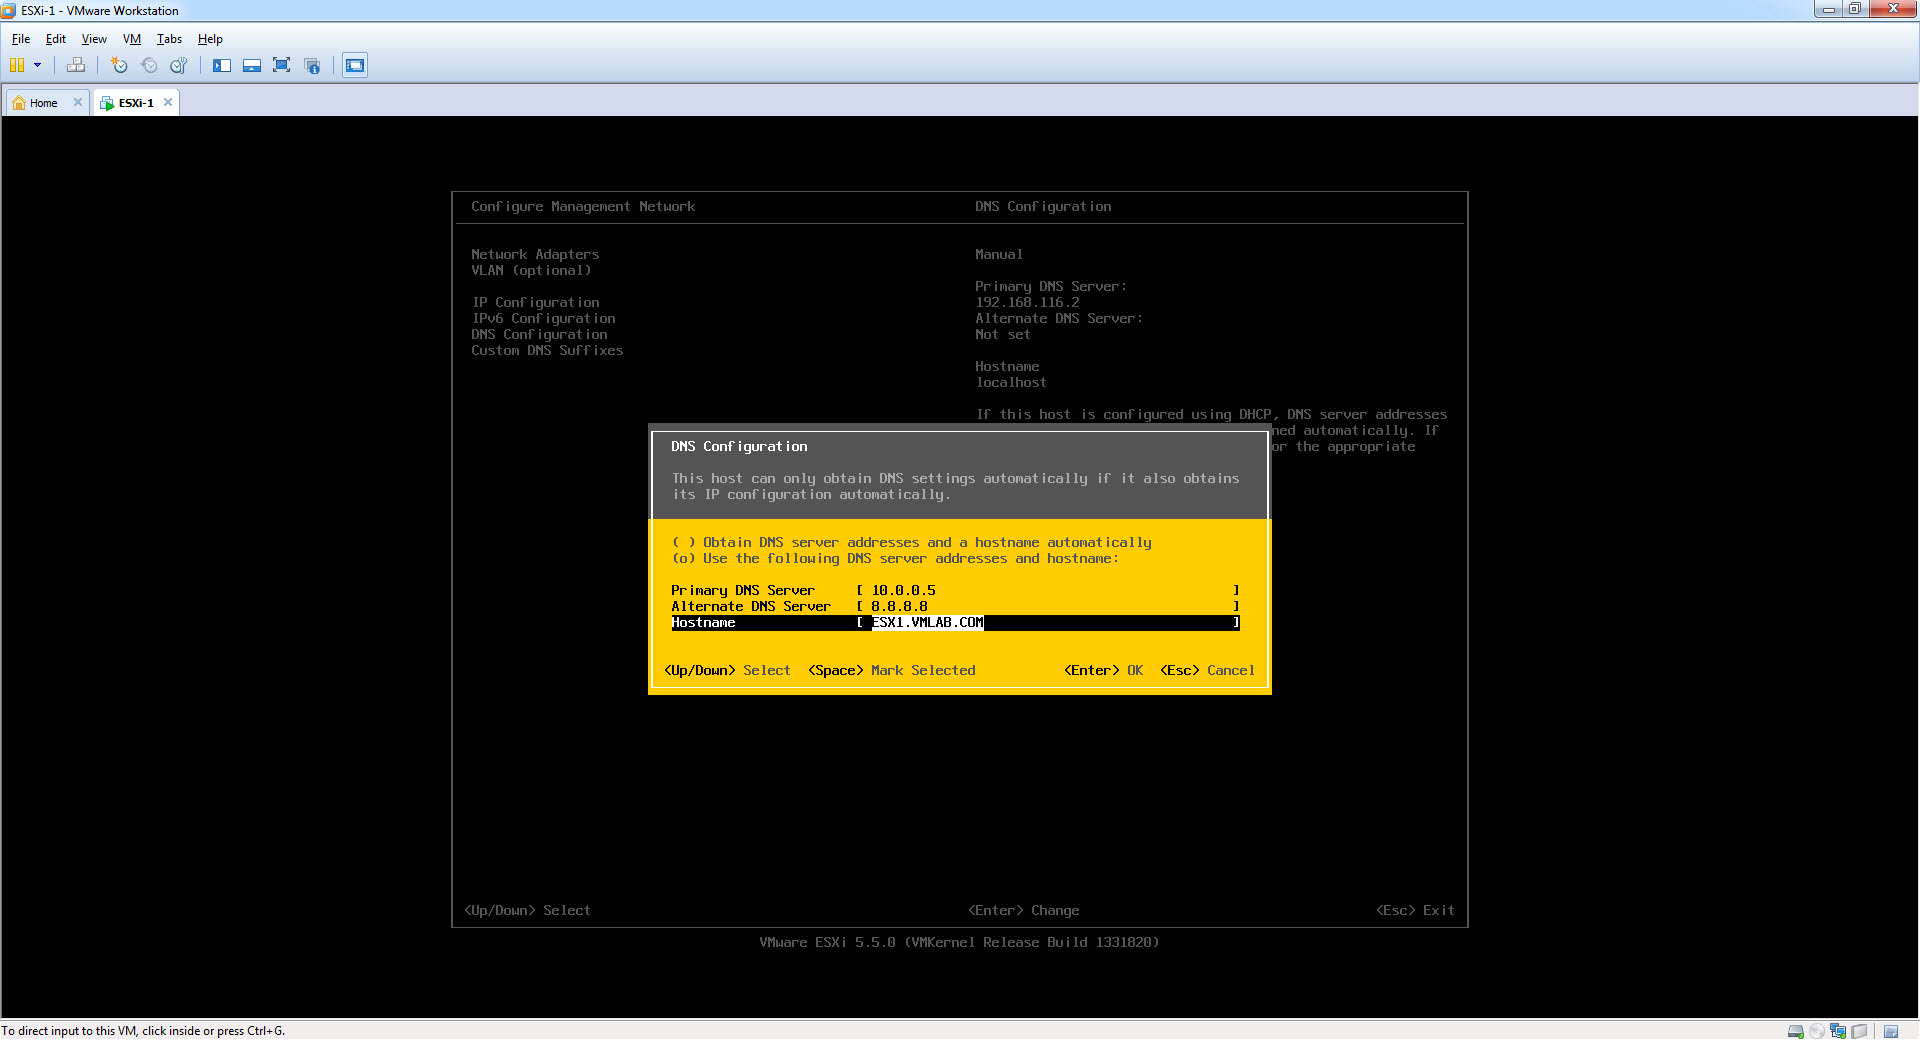Image resolution: width=1920 pixels, height=1040 pixels.
Task: Click the VMware ESXi 5.5.0 build text
Action: (x=959, y=942)
